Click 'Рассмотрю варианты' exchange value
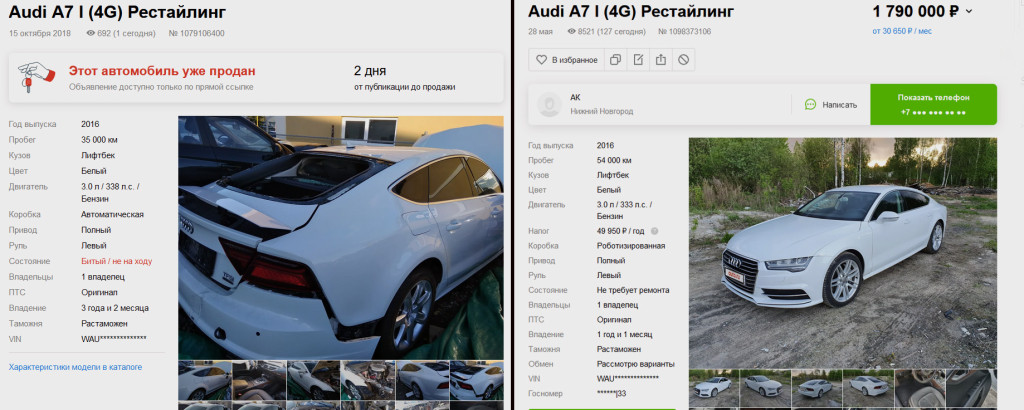This screenshot has width=1024, height=410. (635, 364)
